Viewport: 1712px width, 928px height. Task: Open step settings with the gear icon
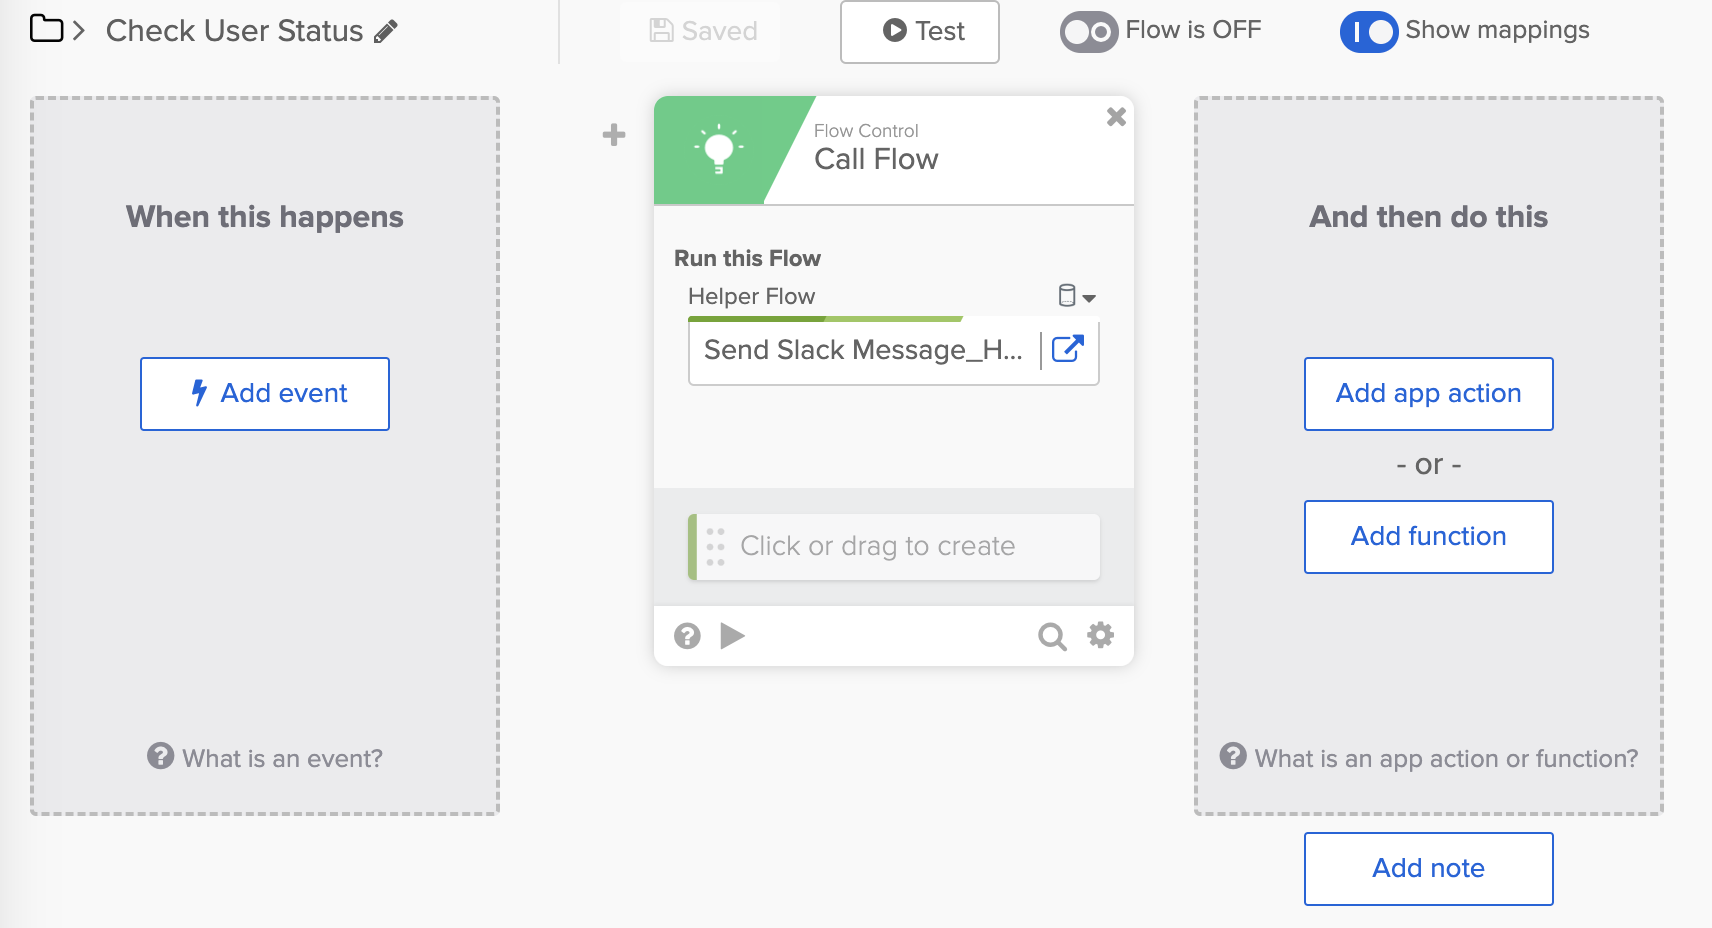(1100, 634)
